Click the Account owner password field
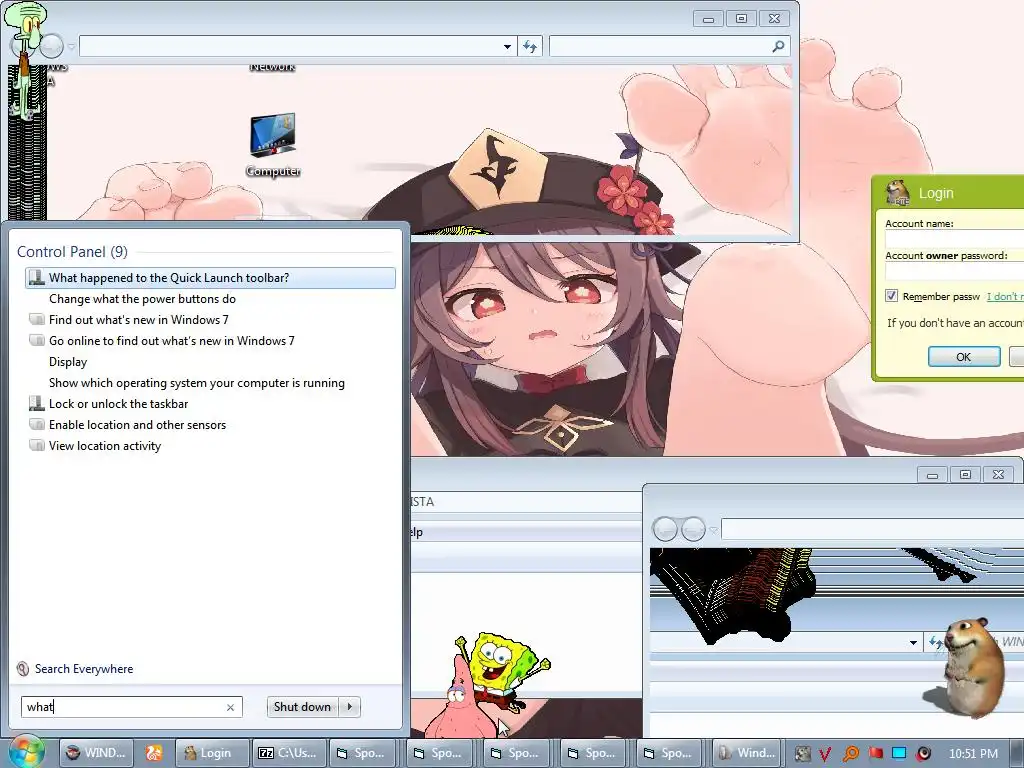Viewport: 1024px width, 768px height. (955, 272)
